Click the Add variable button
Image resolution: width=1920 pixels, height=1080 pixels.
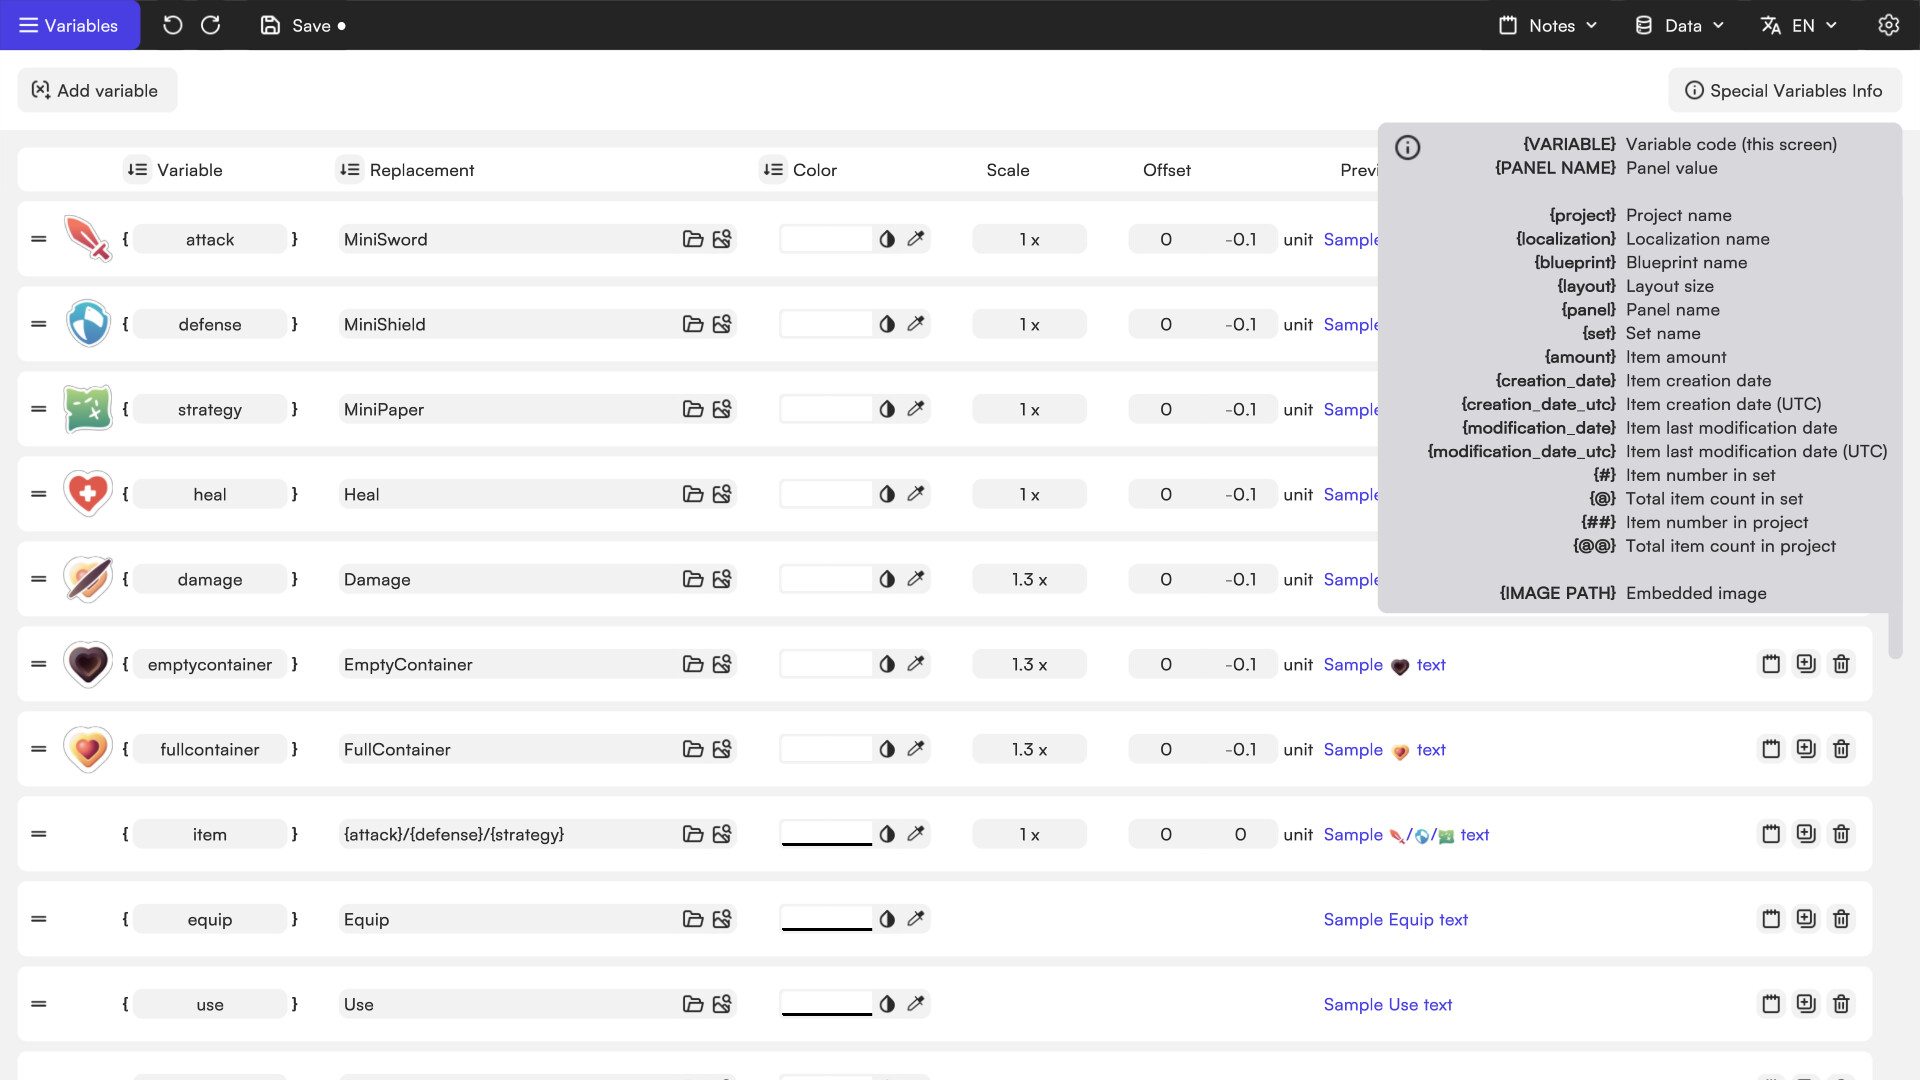[96, 90]
